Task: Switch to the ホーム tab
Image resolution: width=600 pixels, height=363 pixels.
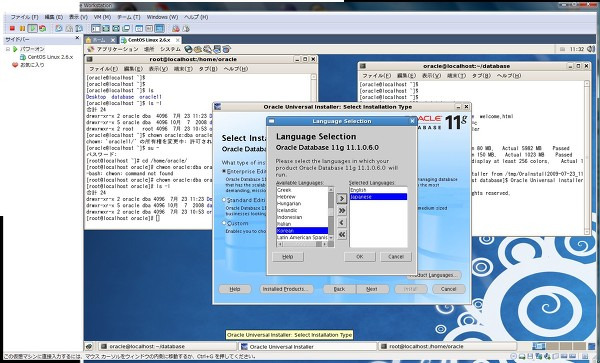Action: coord(100,40)
